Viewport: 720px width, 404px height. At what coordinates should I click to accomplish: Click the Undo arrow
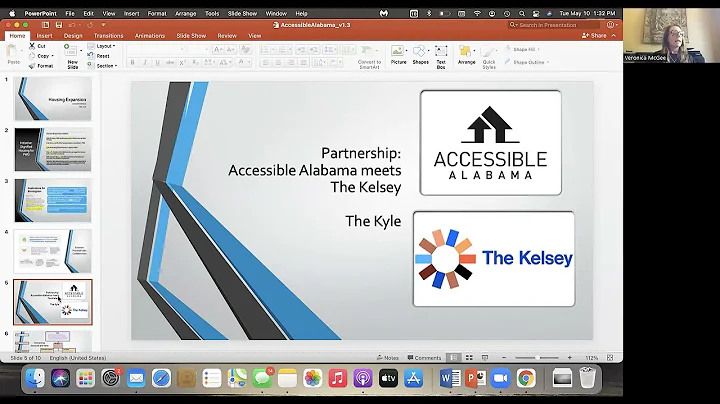72,25
